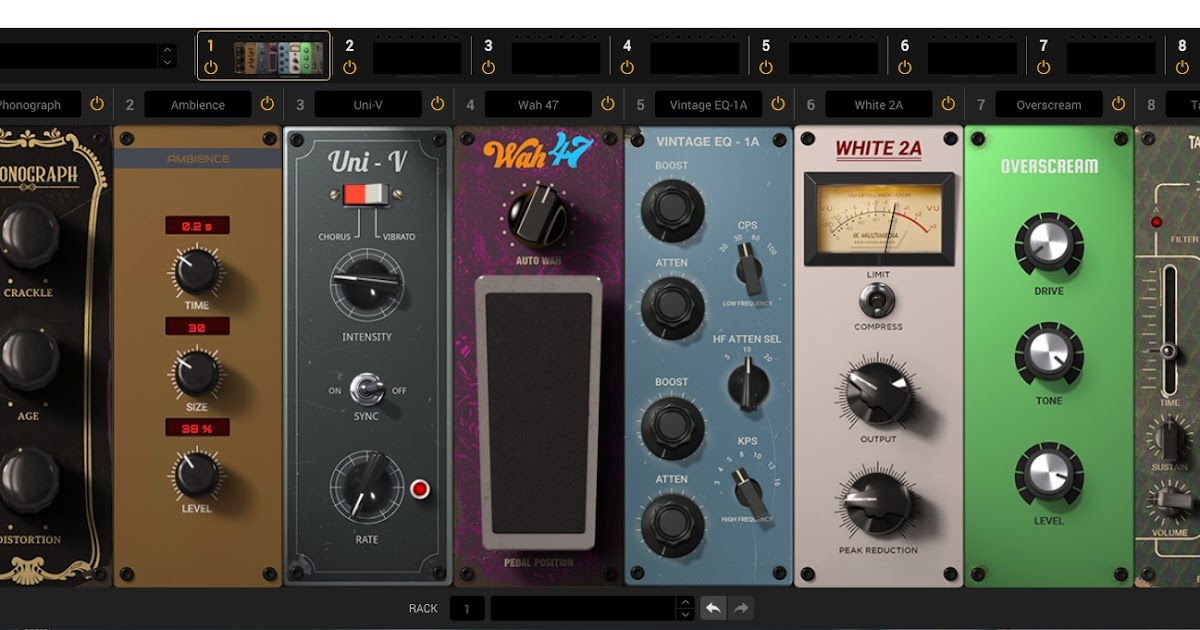Click the low-frequency Atten knob
This screenshot has width=1200, height=630.
click(x=672, y=306)
